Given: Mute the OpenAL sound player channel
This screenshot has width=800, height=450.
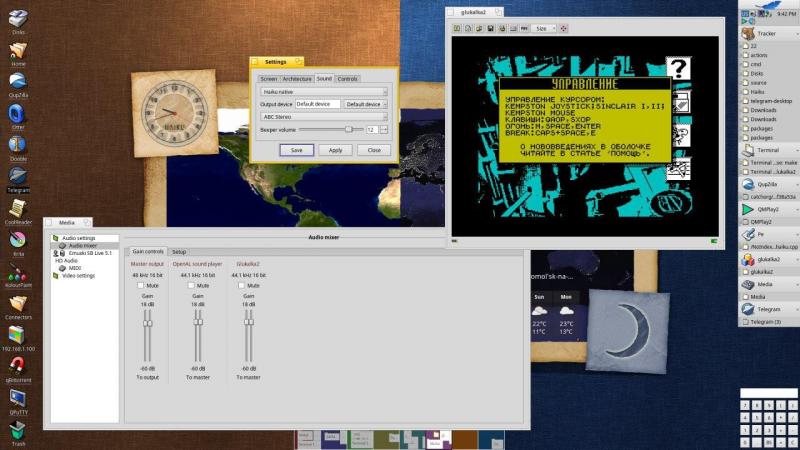Looking at the screenshot, I should (191, 285).
